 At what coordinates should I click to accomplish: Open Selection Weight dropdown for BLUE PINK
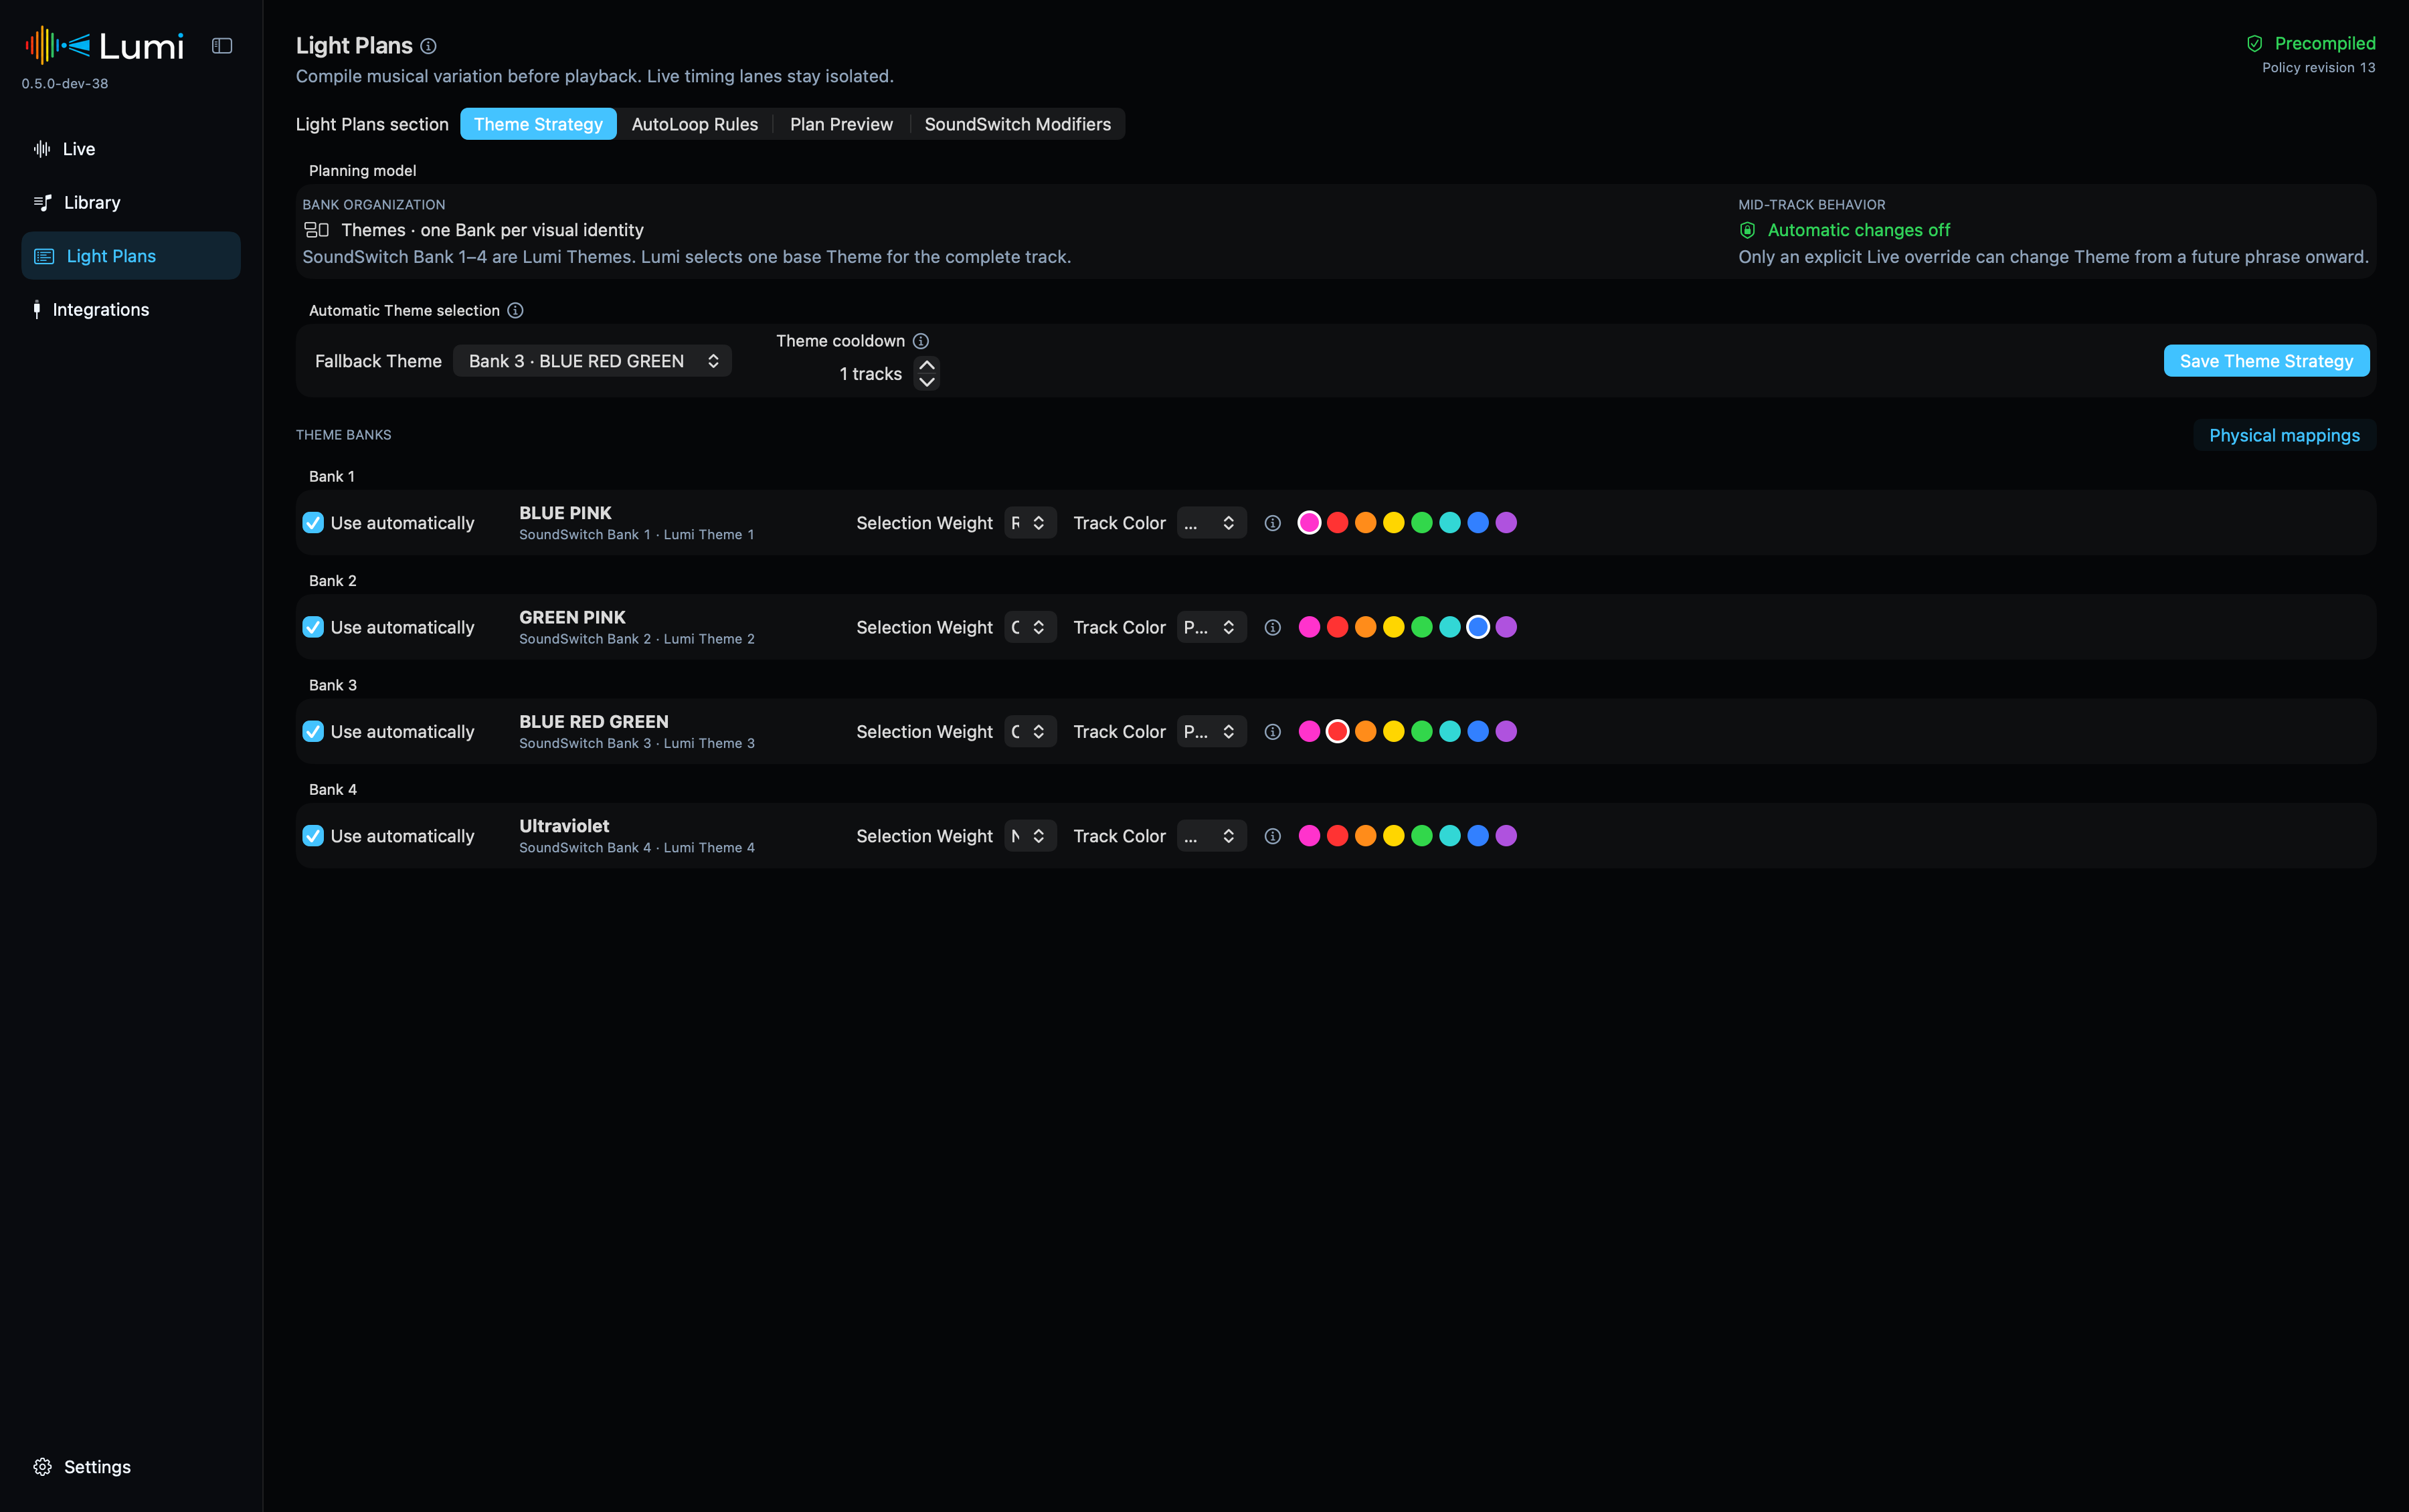[1030, 523]
